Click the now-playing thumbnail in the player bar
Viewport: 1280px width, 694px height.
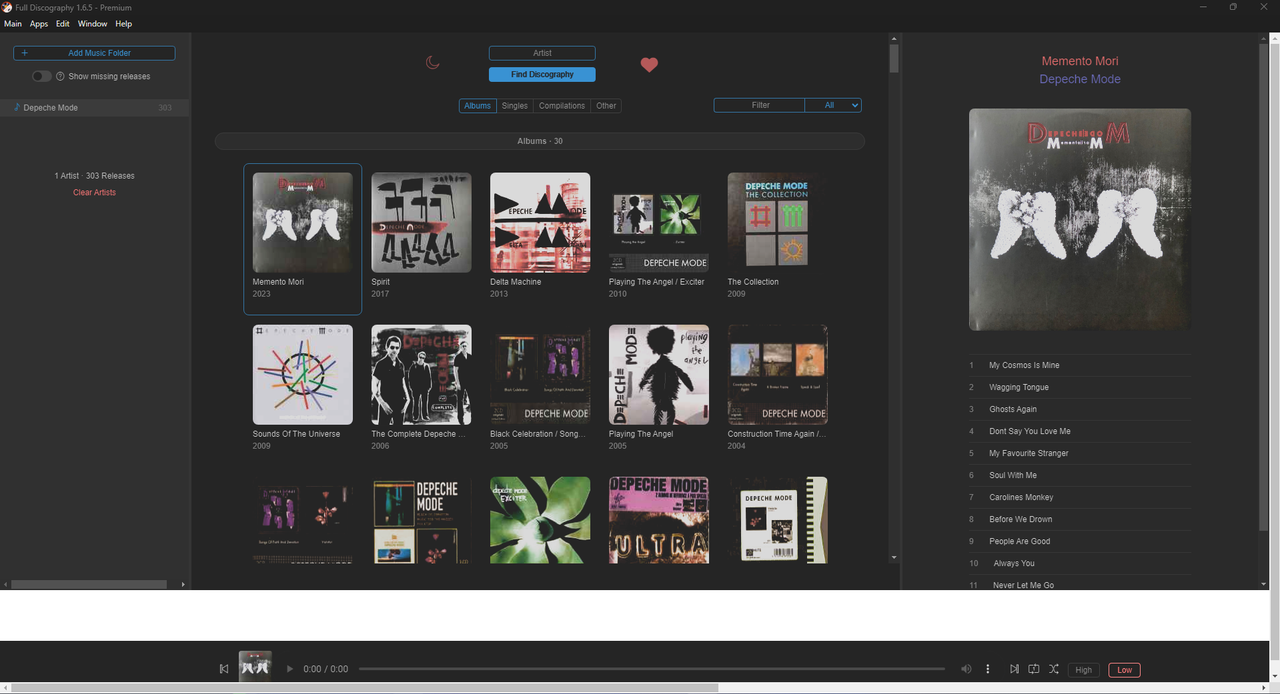(255, 666)
